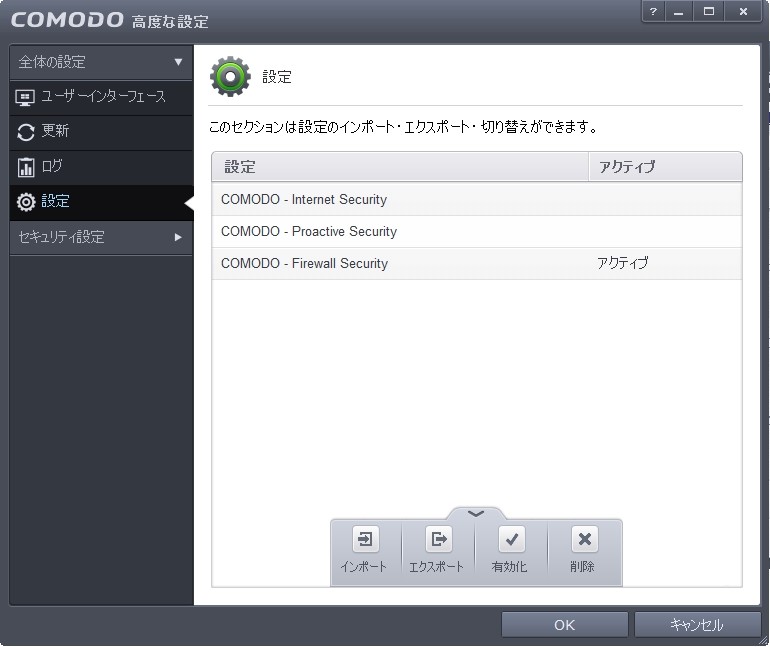Expand the セキュリティ設定 section
Viewport: 770px width, 647px height.
[101, 237]
